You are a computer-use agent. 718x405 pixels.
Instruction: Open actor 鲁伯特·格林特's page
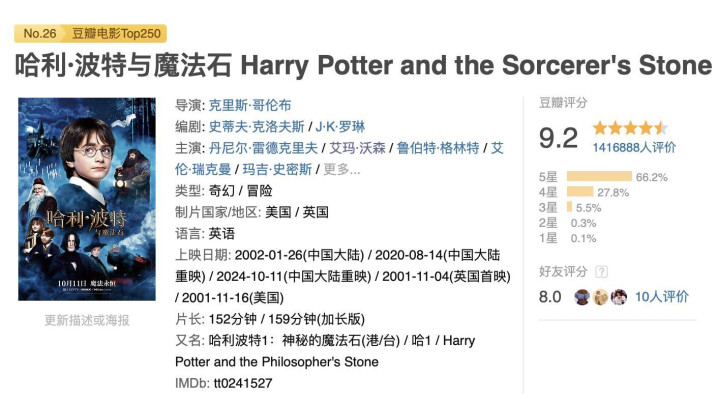tap(439, 148)
